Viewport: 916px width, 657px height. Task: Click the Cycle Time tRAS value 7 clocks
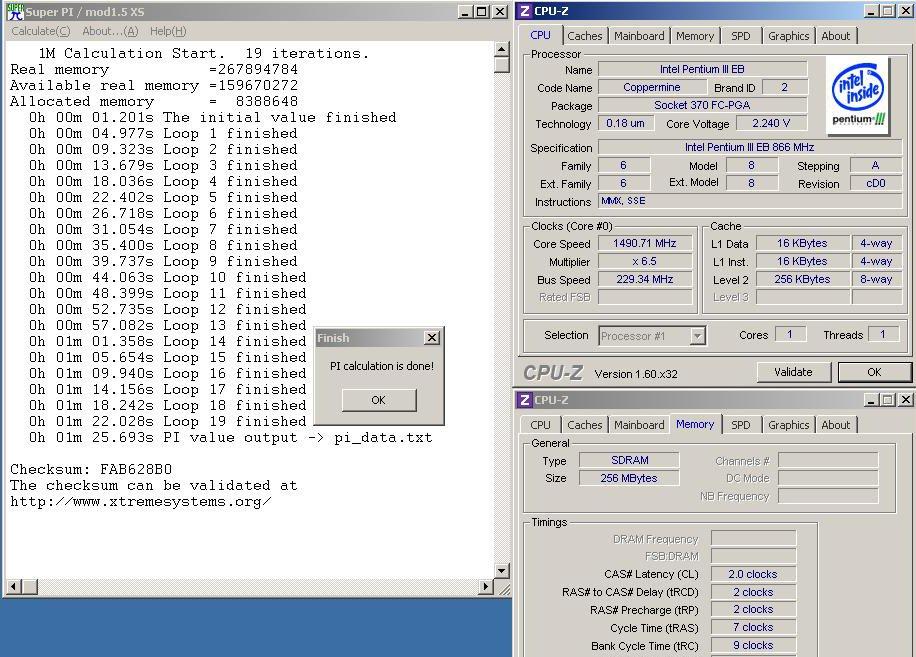(x=753, y=628)
